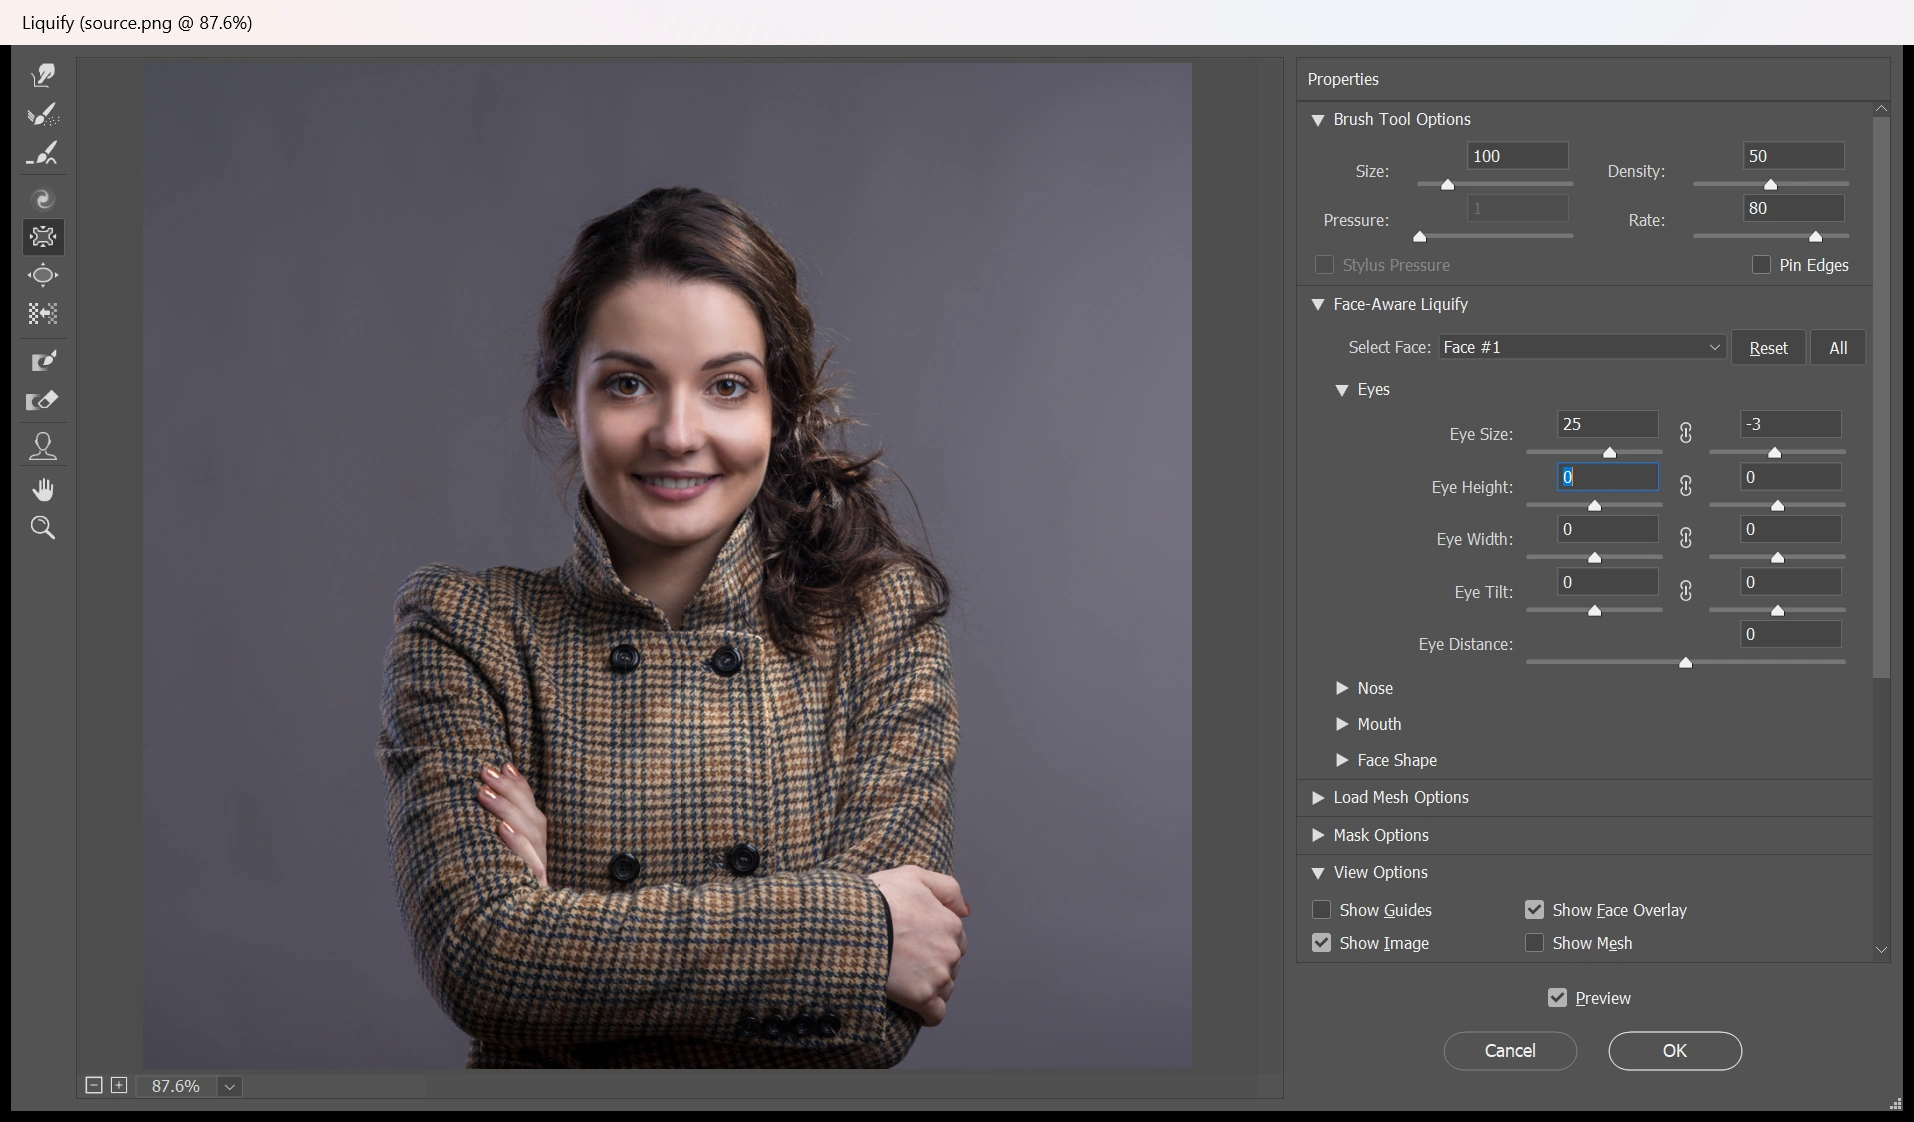The width and height of the screenshot is (1914, 1122).
Task: Select the Zoom tool
Action: pyautogui.click(x=43, y=528)
